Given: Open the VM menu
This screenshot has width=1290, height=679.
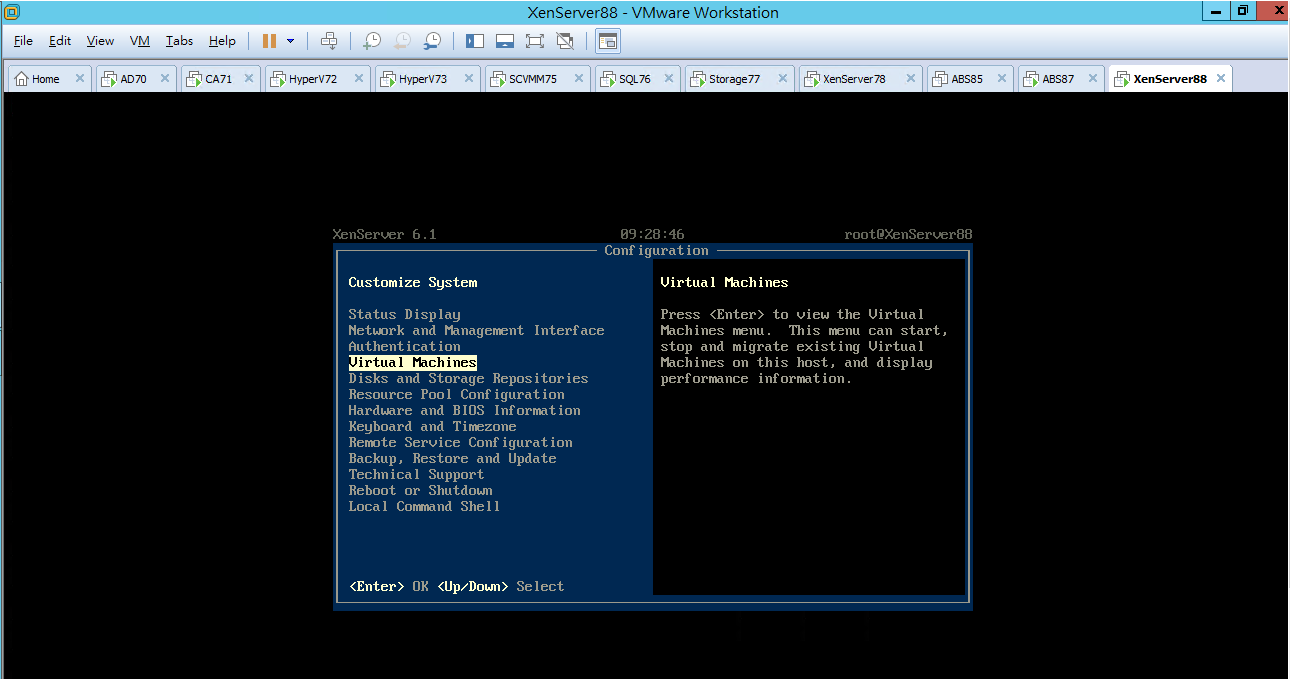Looking at the screenshot, I should [140, 41].
